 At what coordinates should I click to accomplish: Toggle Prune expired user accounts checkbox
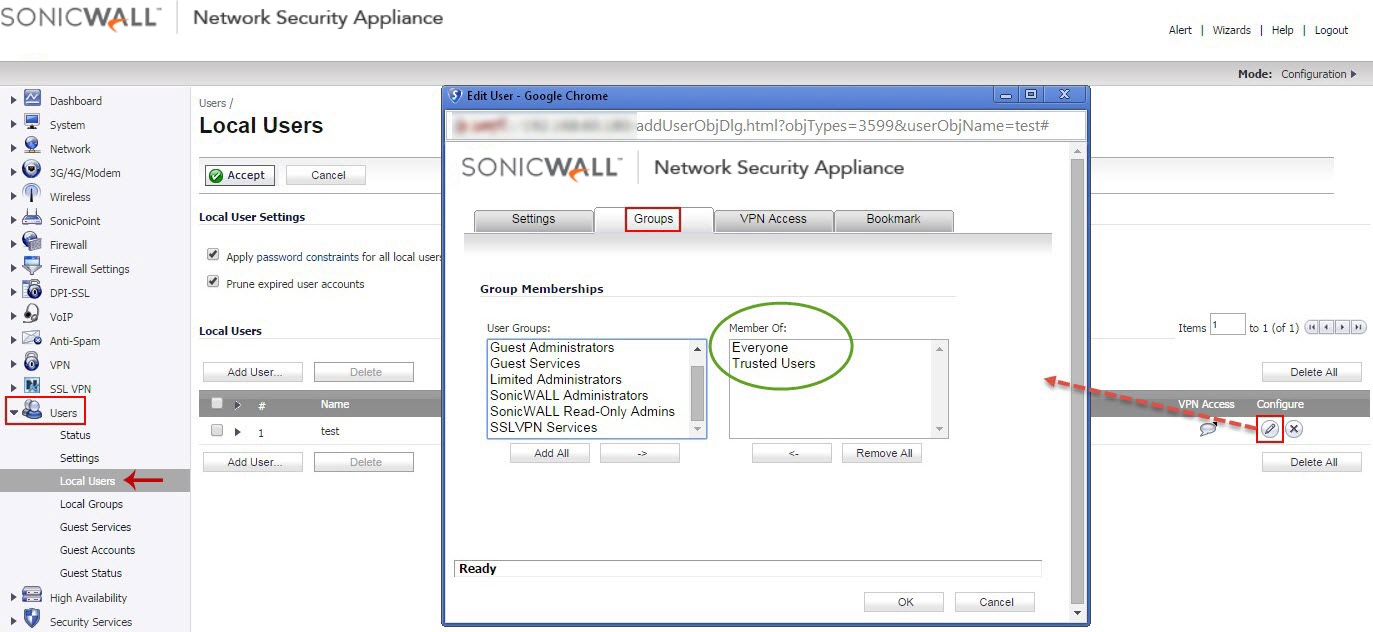[x=213, y=282]
